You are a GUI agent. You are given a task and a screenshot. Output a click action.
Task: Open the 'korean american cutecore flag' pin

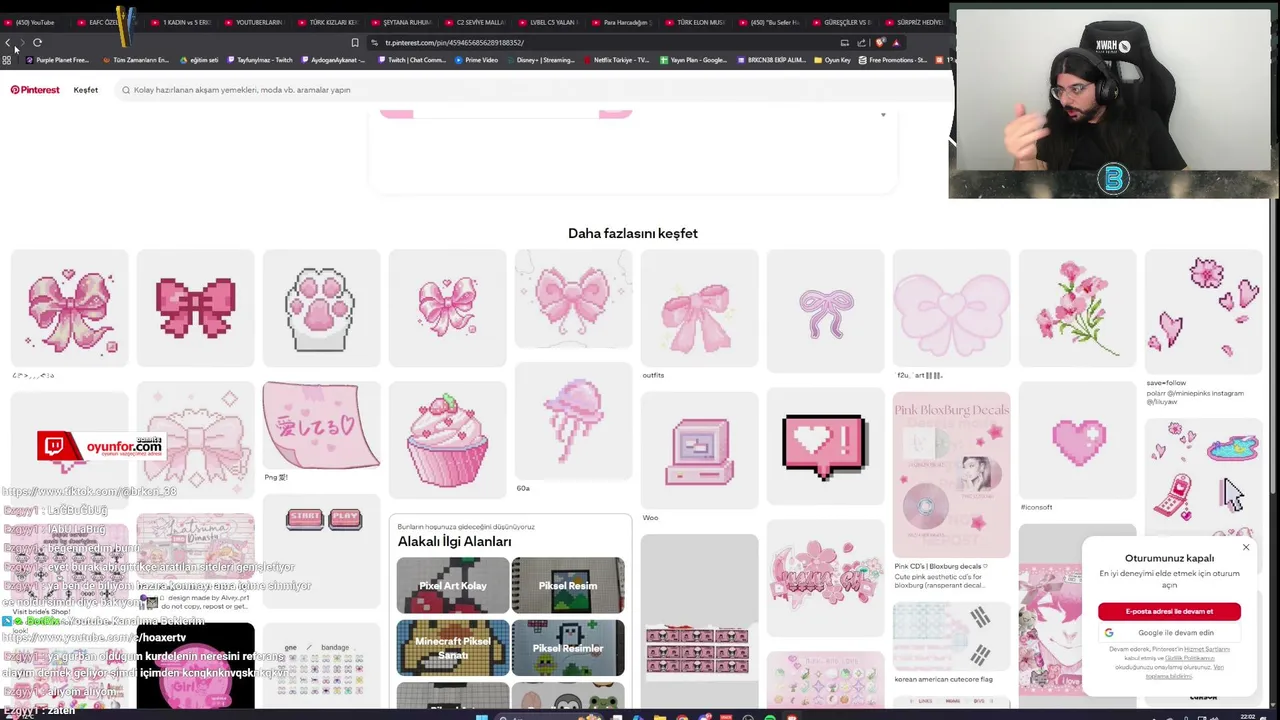(951, 637)
